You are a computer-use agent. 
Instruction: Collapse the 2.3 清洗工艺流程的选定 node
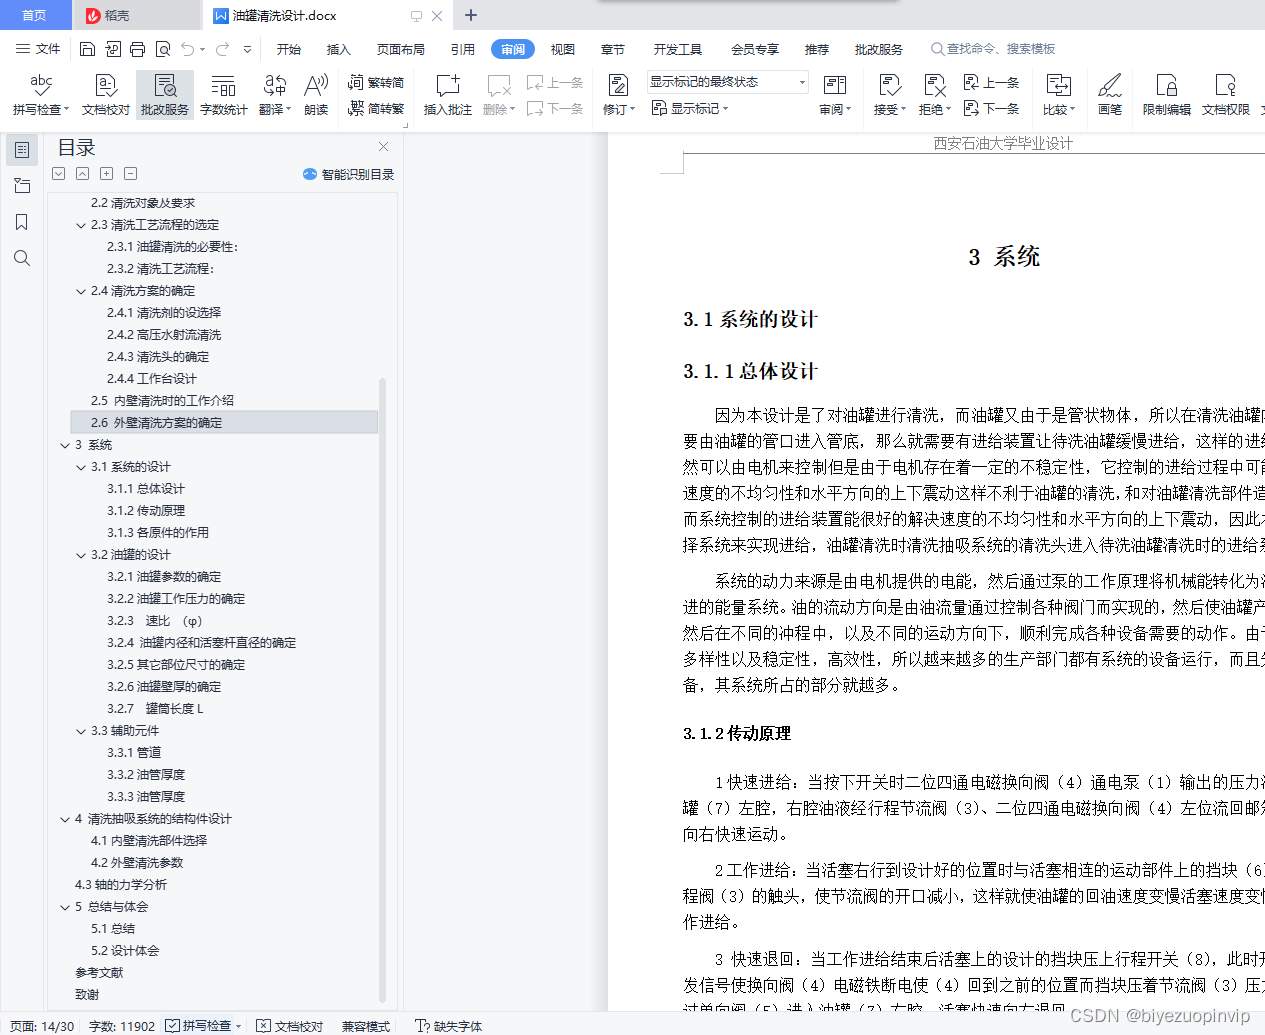tap(81, 225)
